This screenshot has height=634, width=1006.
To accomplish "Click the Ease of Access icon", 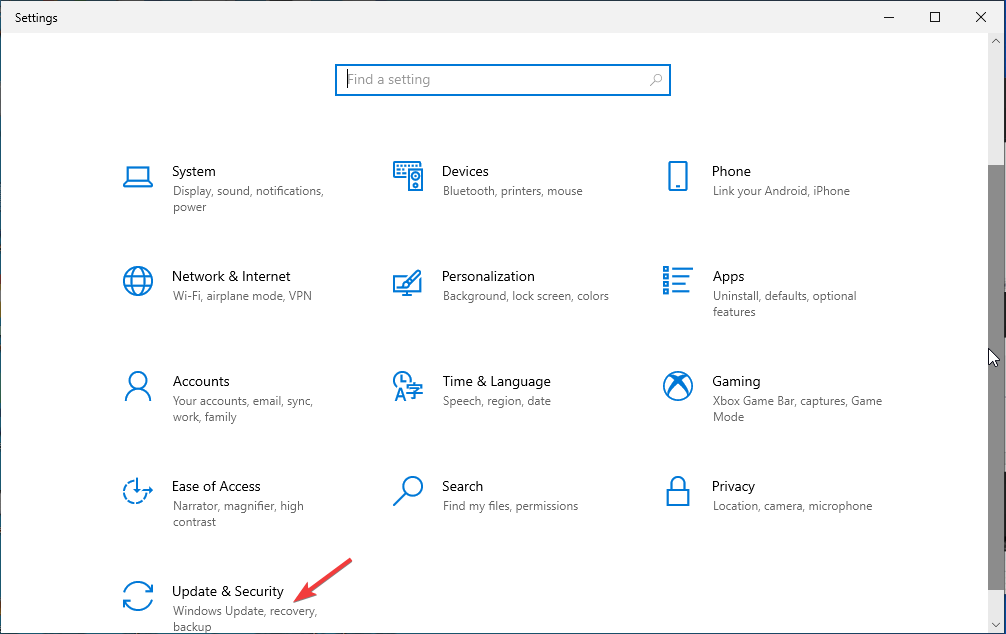I will (x=137, y=491).
